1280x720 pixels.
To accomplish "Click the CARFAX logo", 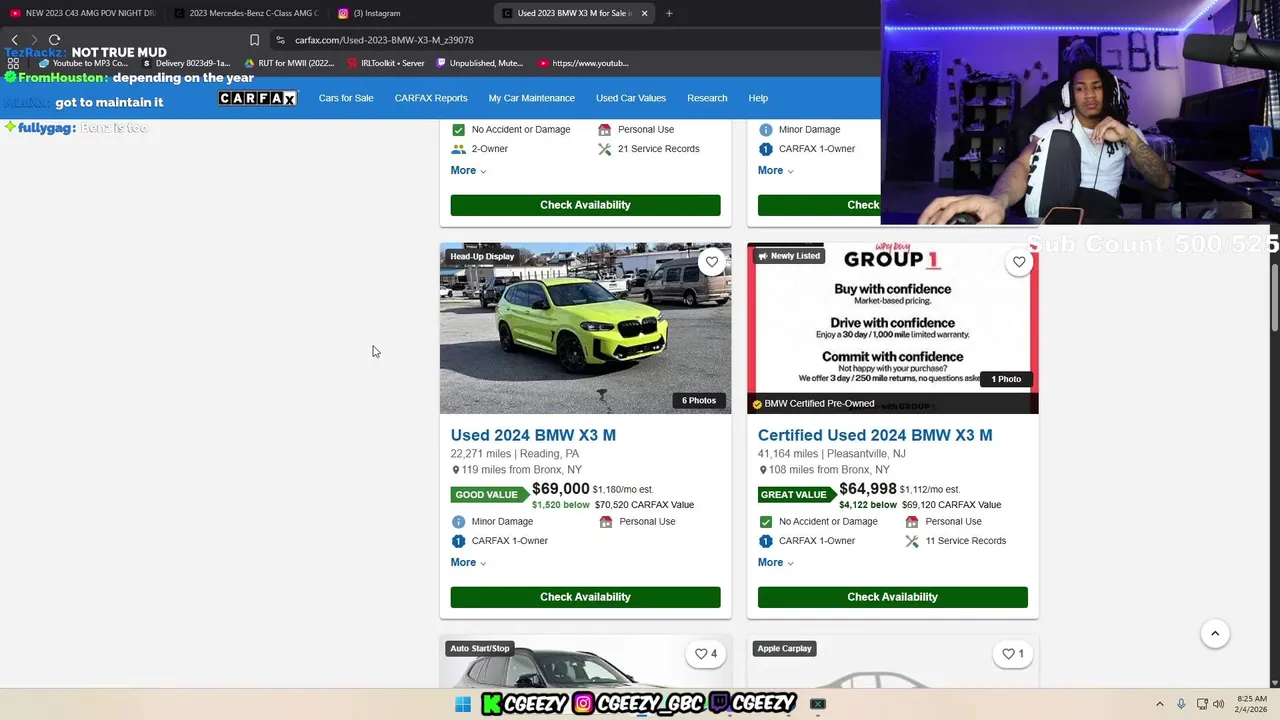I will 258,98.
